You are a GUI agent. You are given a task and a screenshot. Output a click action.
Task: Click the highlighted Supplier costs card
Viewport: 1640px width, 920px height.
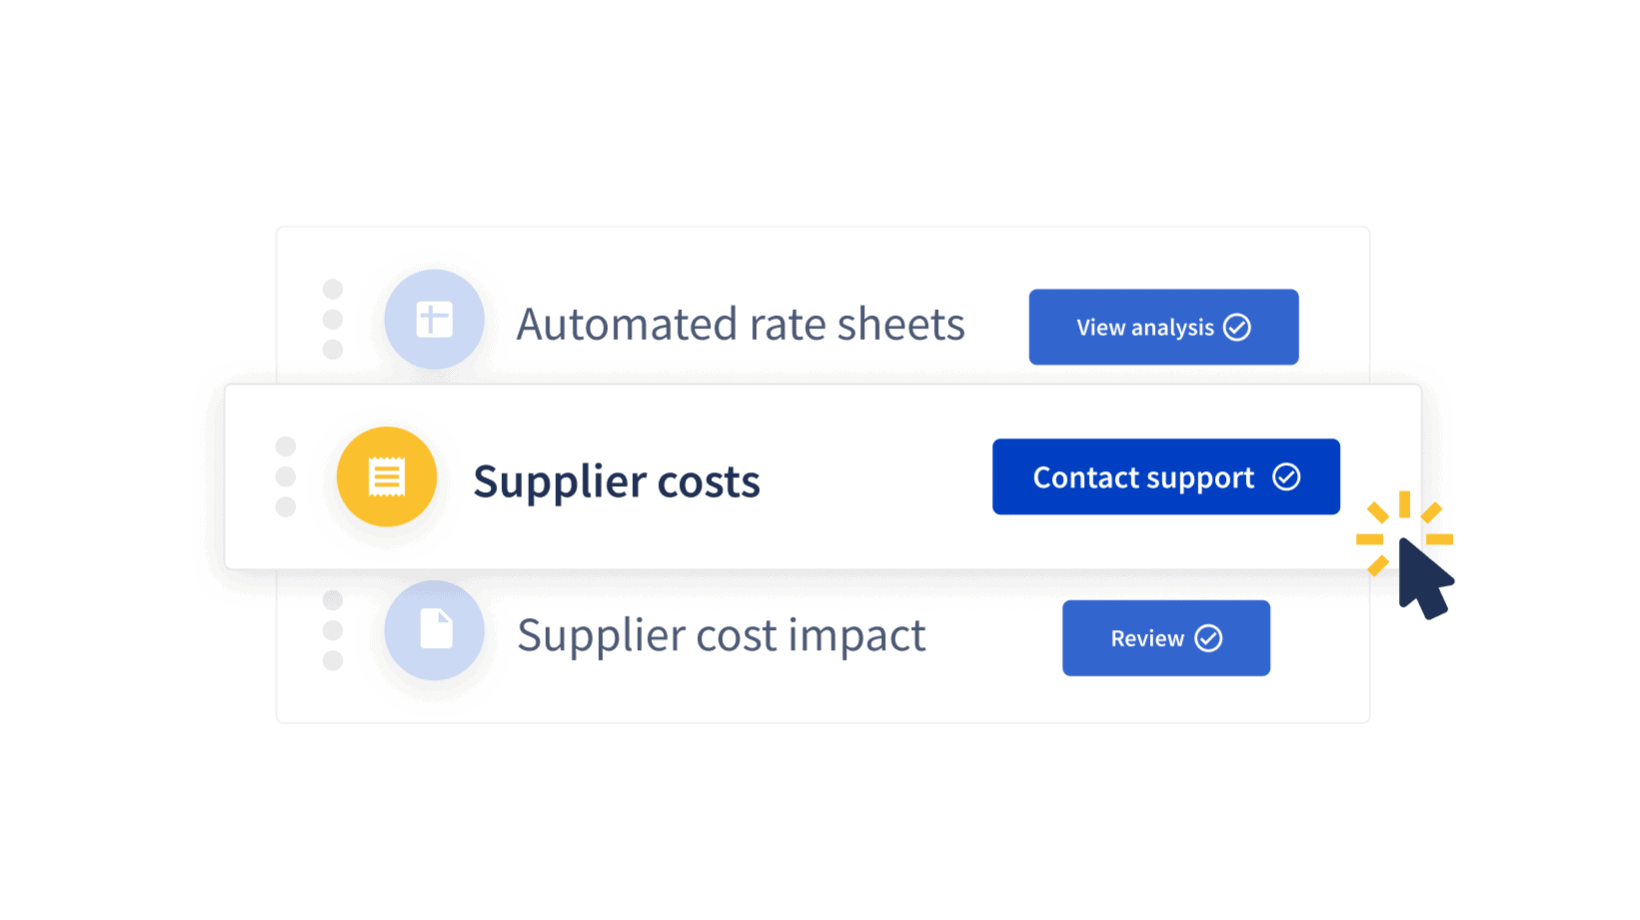(x=823, y=477)
